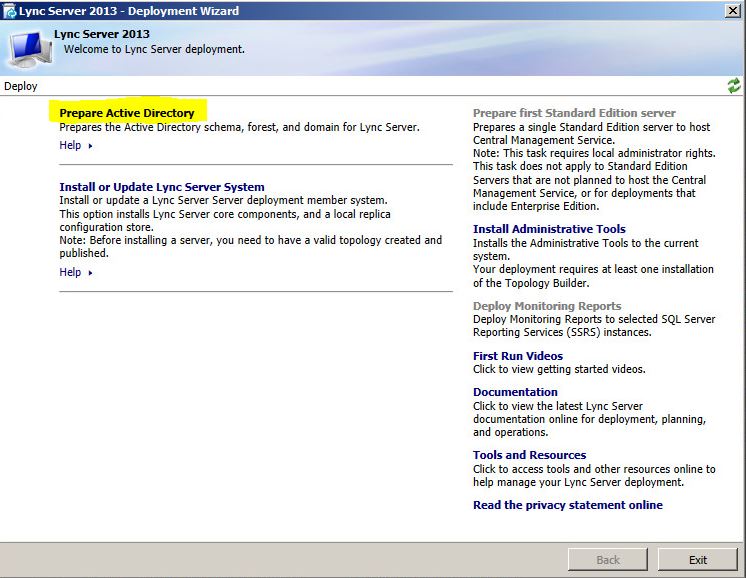Open Install Administrative Tools
Viewport: 746px width, 578px height.
coord(549,229)
